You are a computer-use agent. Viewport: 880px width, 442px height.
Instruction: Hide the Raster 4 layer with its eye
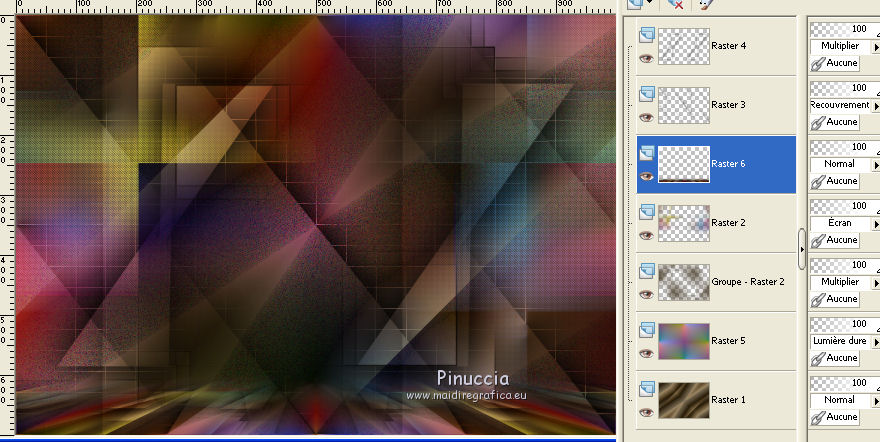(647, 58)
